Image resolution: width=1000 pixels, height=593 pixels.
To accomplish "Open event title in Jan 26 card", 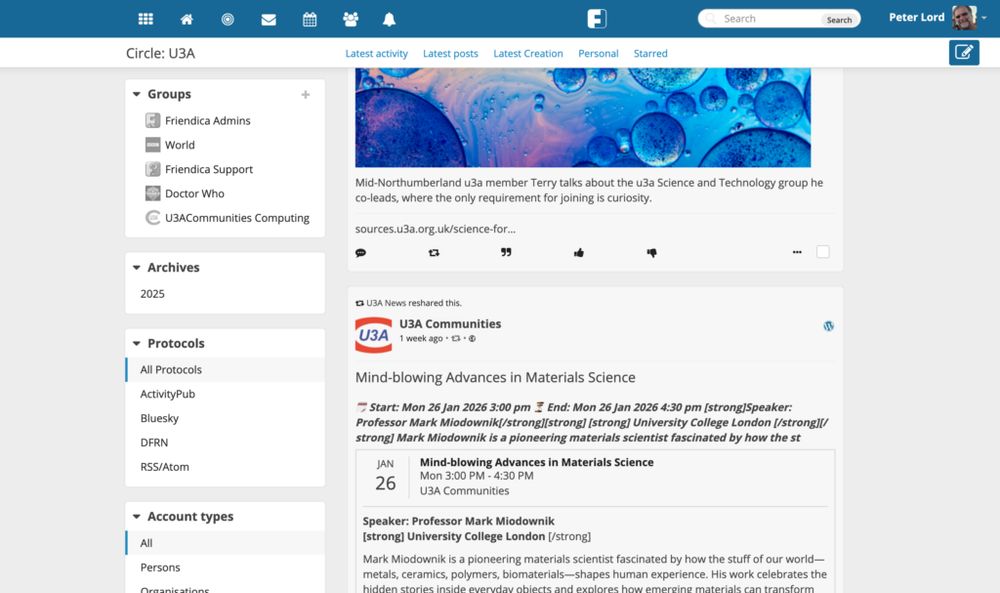I will [x=536, y=462].
